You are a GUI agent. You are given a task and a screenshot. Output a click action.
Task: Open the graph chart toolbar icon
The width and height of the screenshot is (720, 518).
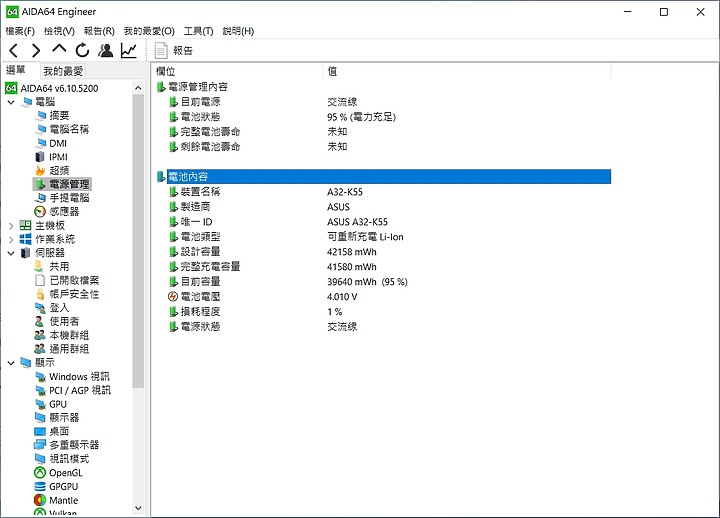pyautogui.click(x=129, y=50)
